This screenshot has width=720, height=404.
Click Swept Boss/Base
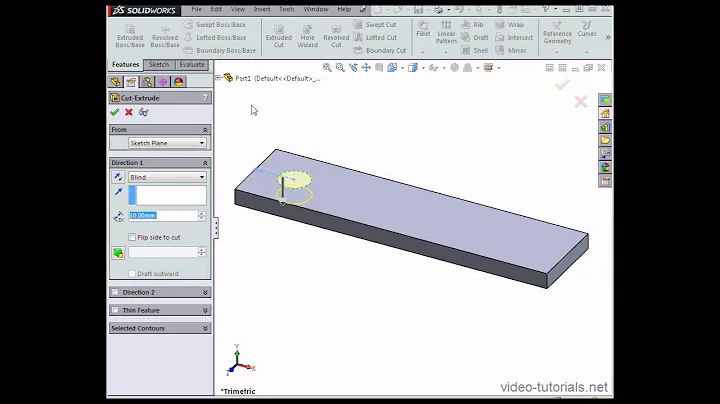tap(214, 24)
